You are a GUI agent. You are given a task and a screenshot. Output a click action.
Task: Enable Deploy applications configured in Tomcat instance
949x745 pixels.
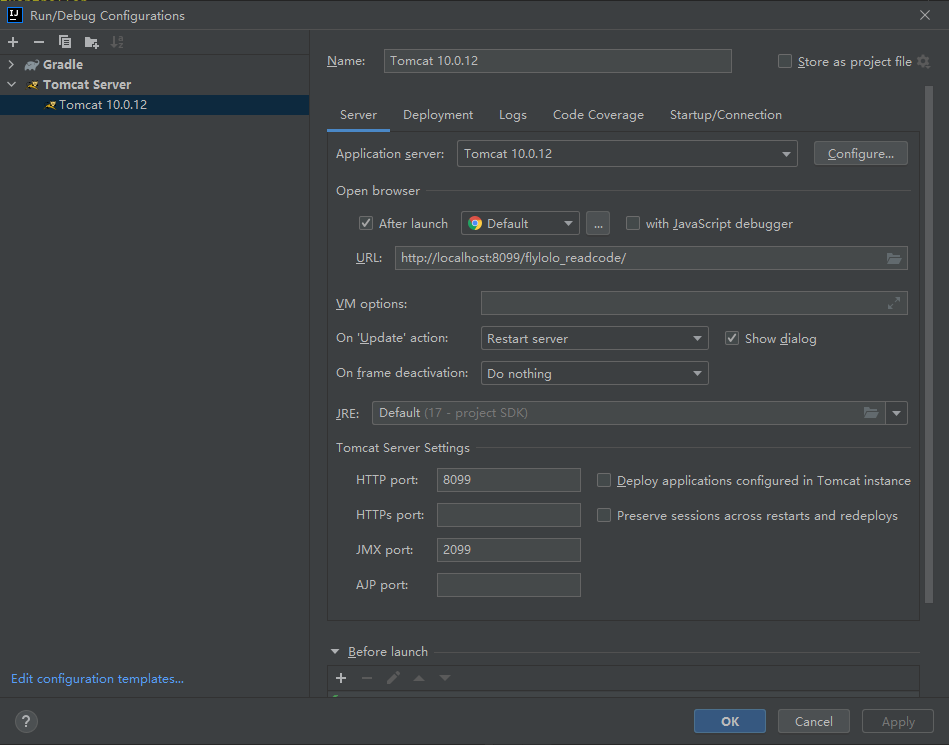[603, 481]
